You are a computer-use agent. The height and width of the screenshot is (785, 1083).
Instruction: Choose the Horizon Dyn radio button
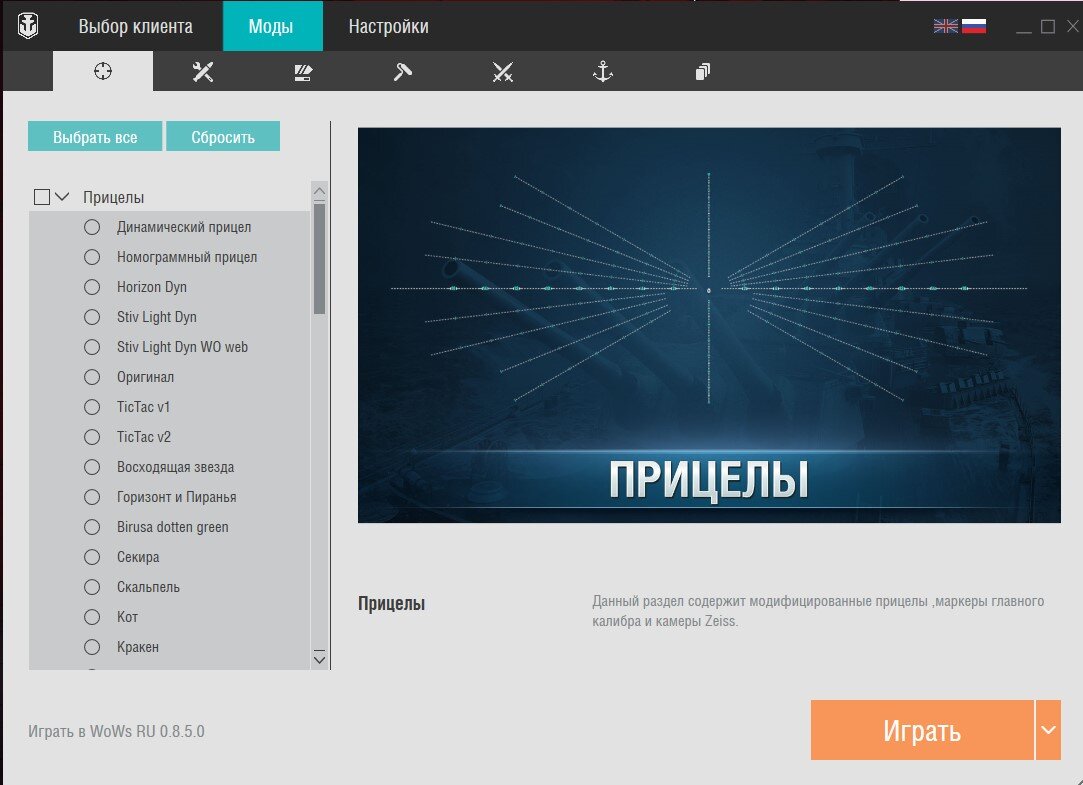pos(92,287)
